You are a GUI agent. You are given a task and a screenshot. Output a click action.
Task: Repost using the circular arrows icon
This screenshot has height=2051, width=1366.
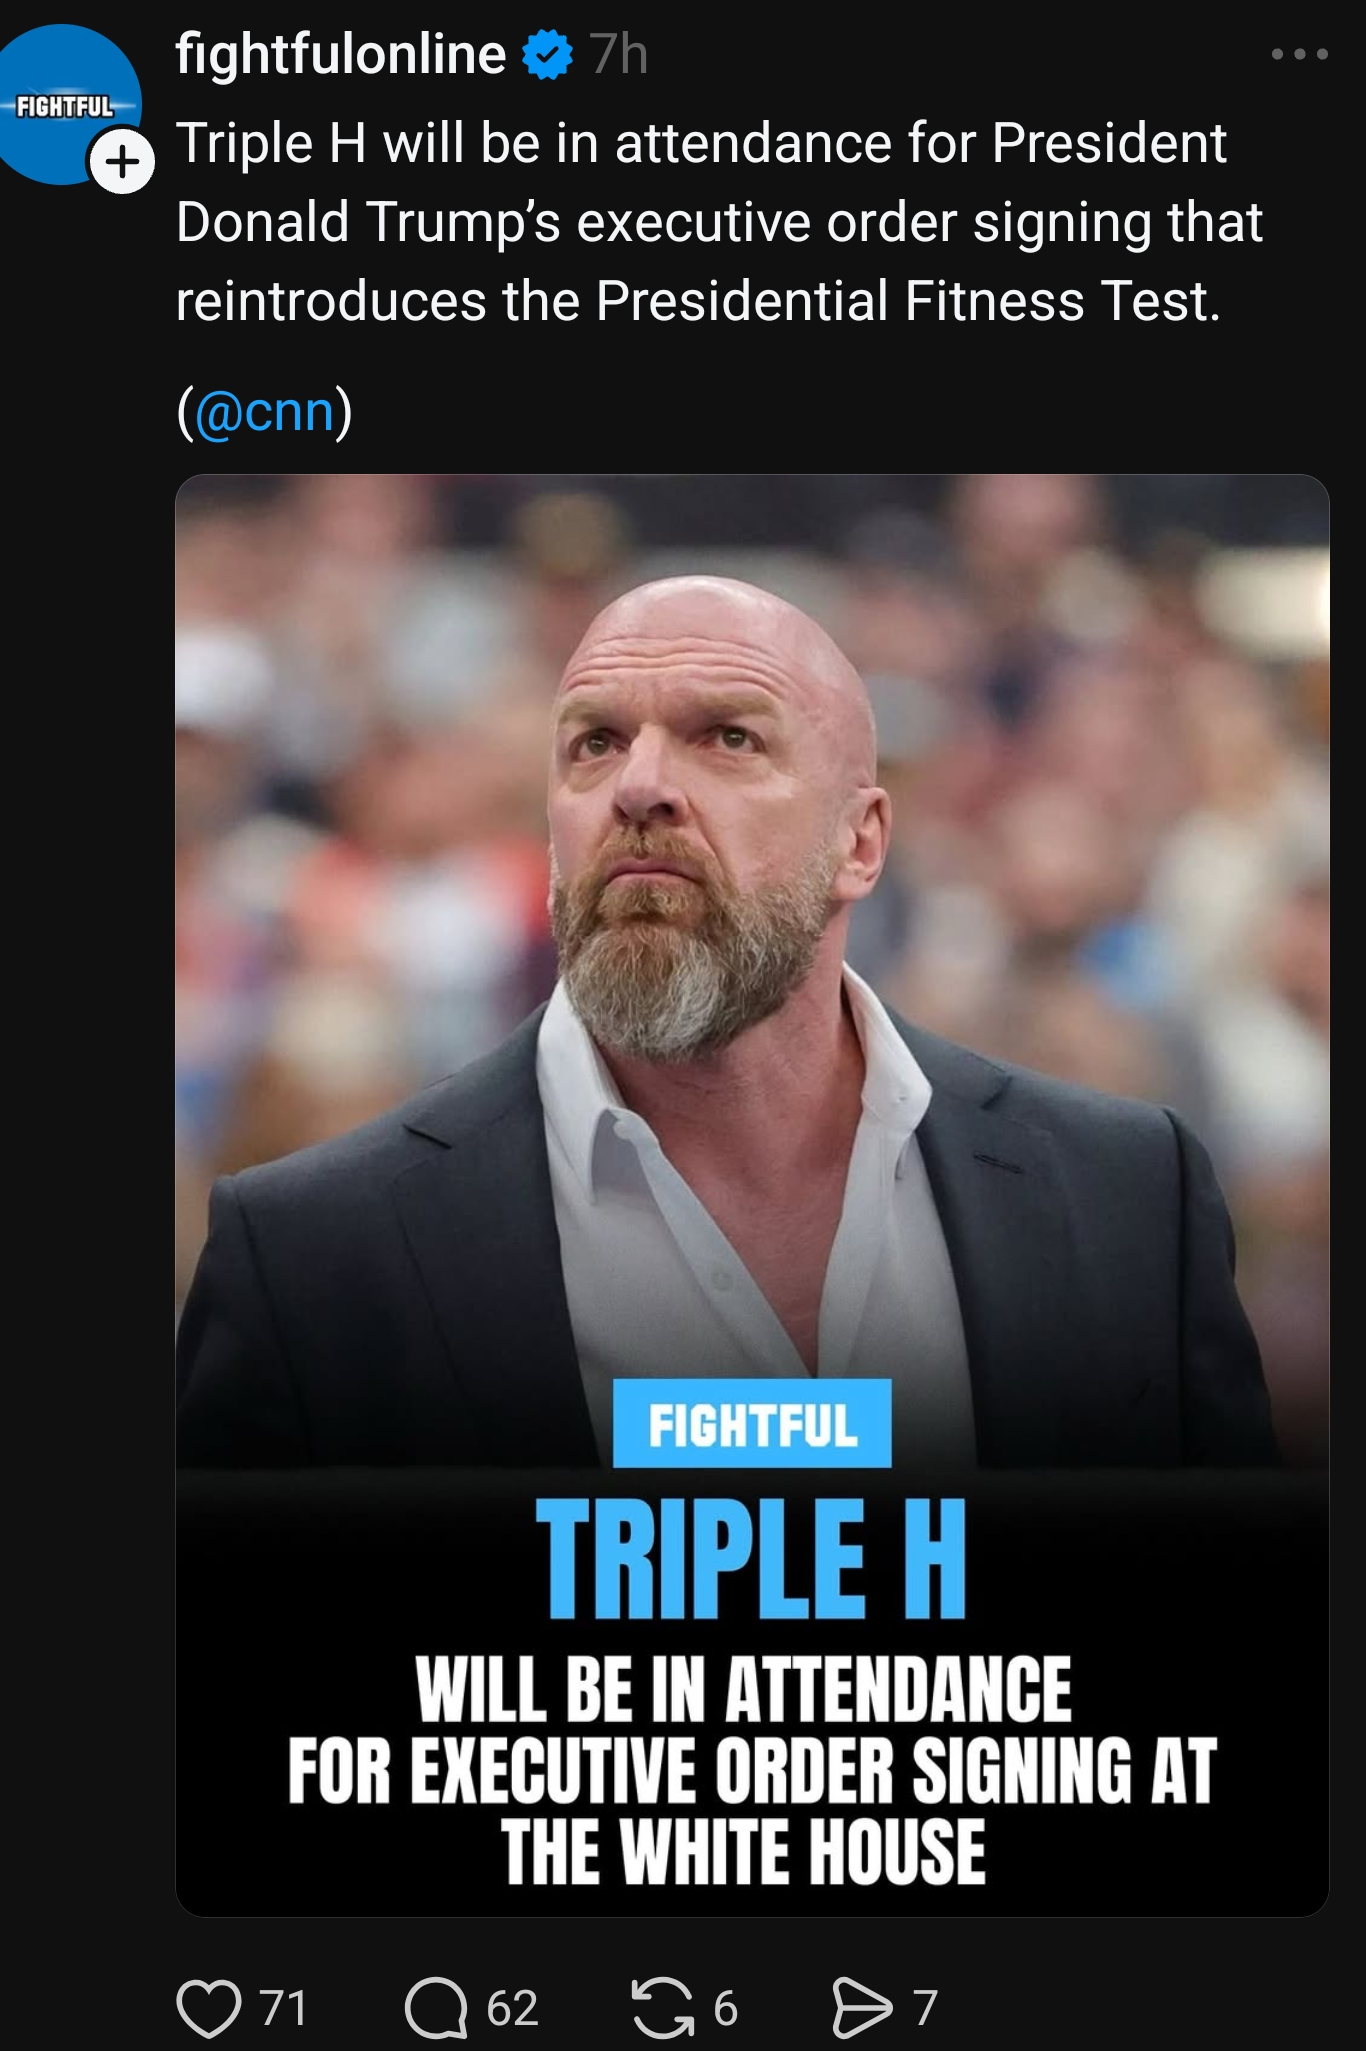(x=664, y=2008)
